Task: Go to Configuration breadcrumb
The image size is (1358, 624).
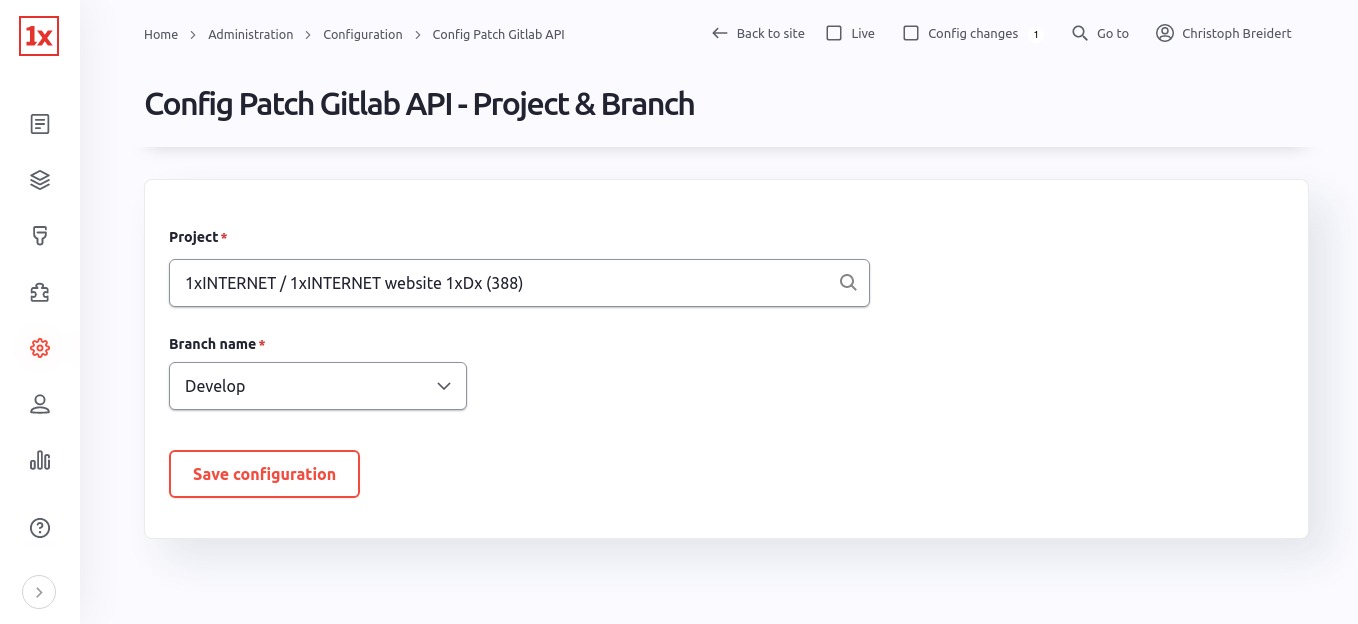Action: (363, 34)
